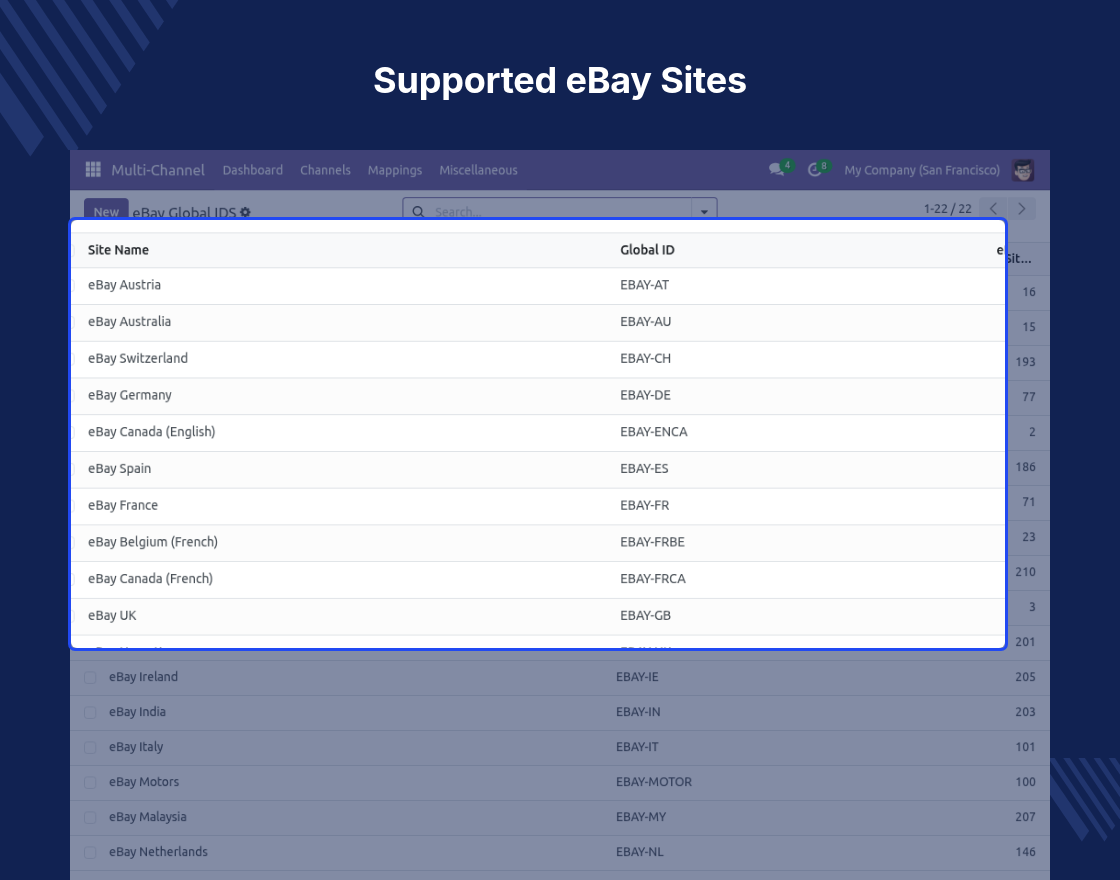Screen dimensions: 1120x880
Task: Tick the eBay Malaysia row checkbox
Action: pos(90,817)
